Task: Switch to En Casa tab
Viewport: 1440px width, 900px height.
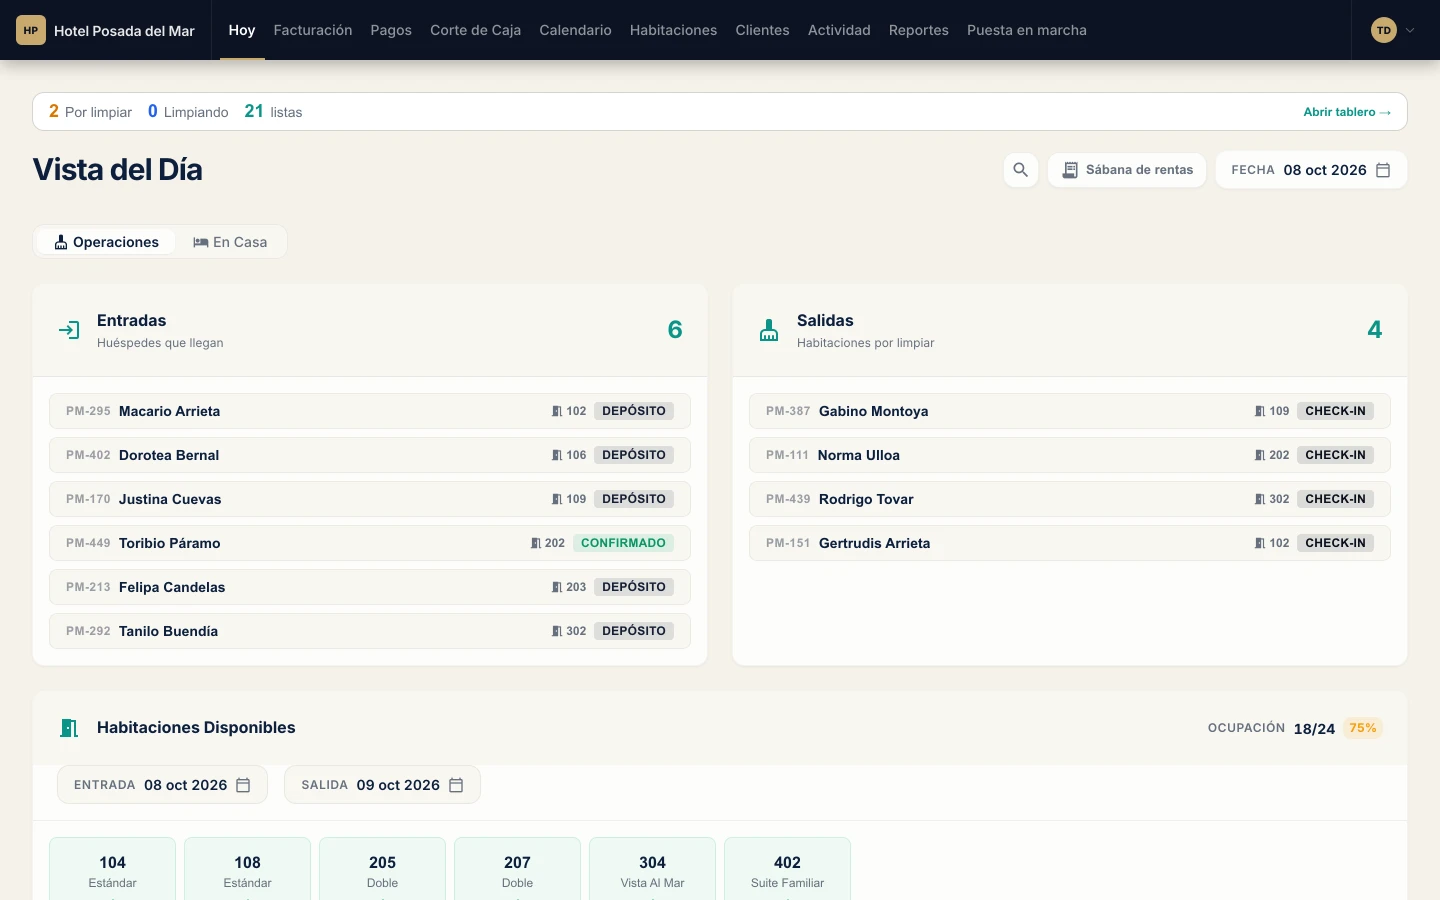Action: coord(230,242)
